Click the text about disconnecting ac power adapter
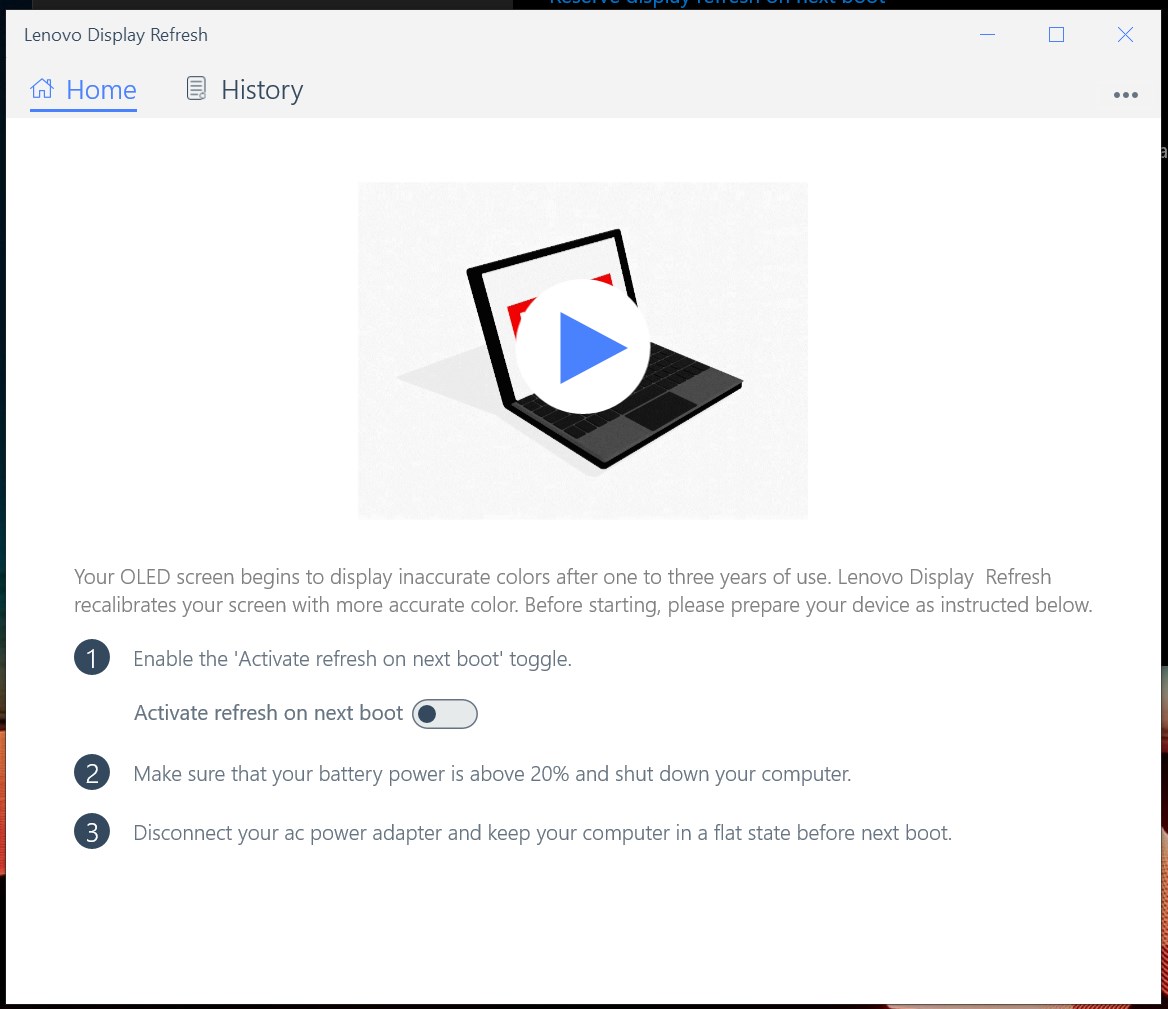Image resolution: width=1168 pixels, height=1009 pixels. coord(542,833)
